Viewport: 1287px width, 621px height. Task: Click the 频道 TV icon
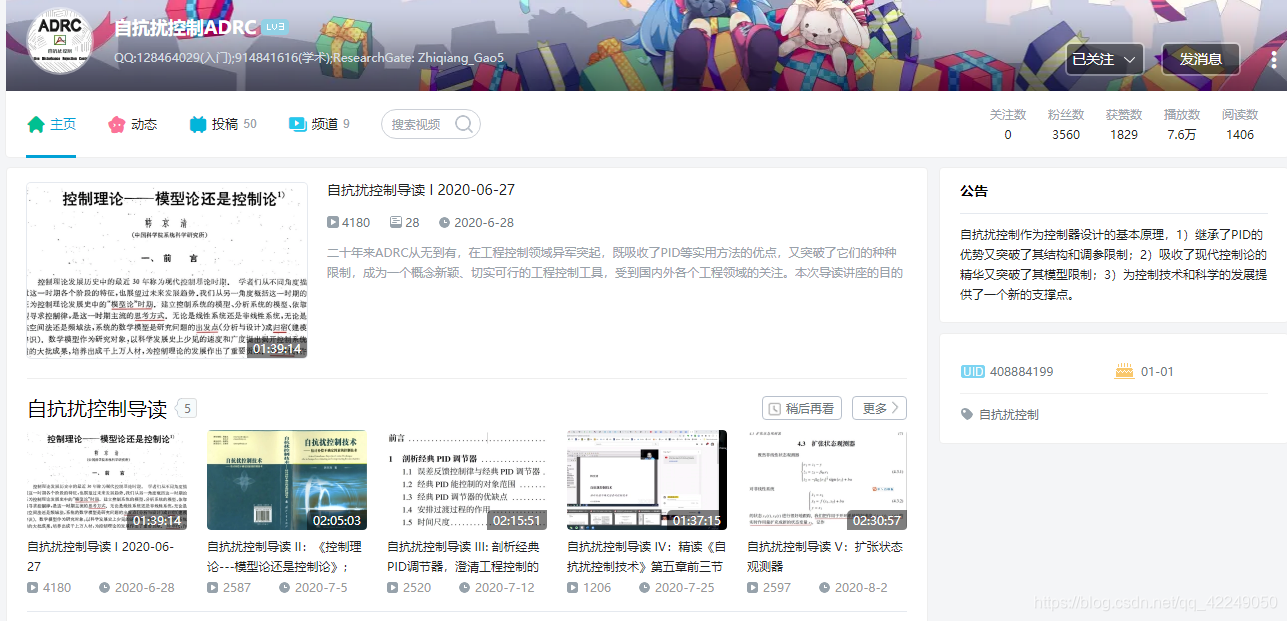click(297, 125)
